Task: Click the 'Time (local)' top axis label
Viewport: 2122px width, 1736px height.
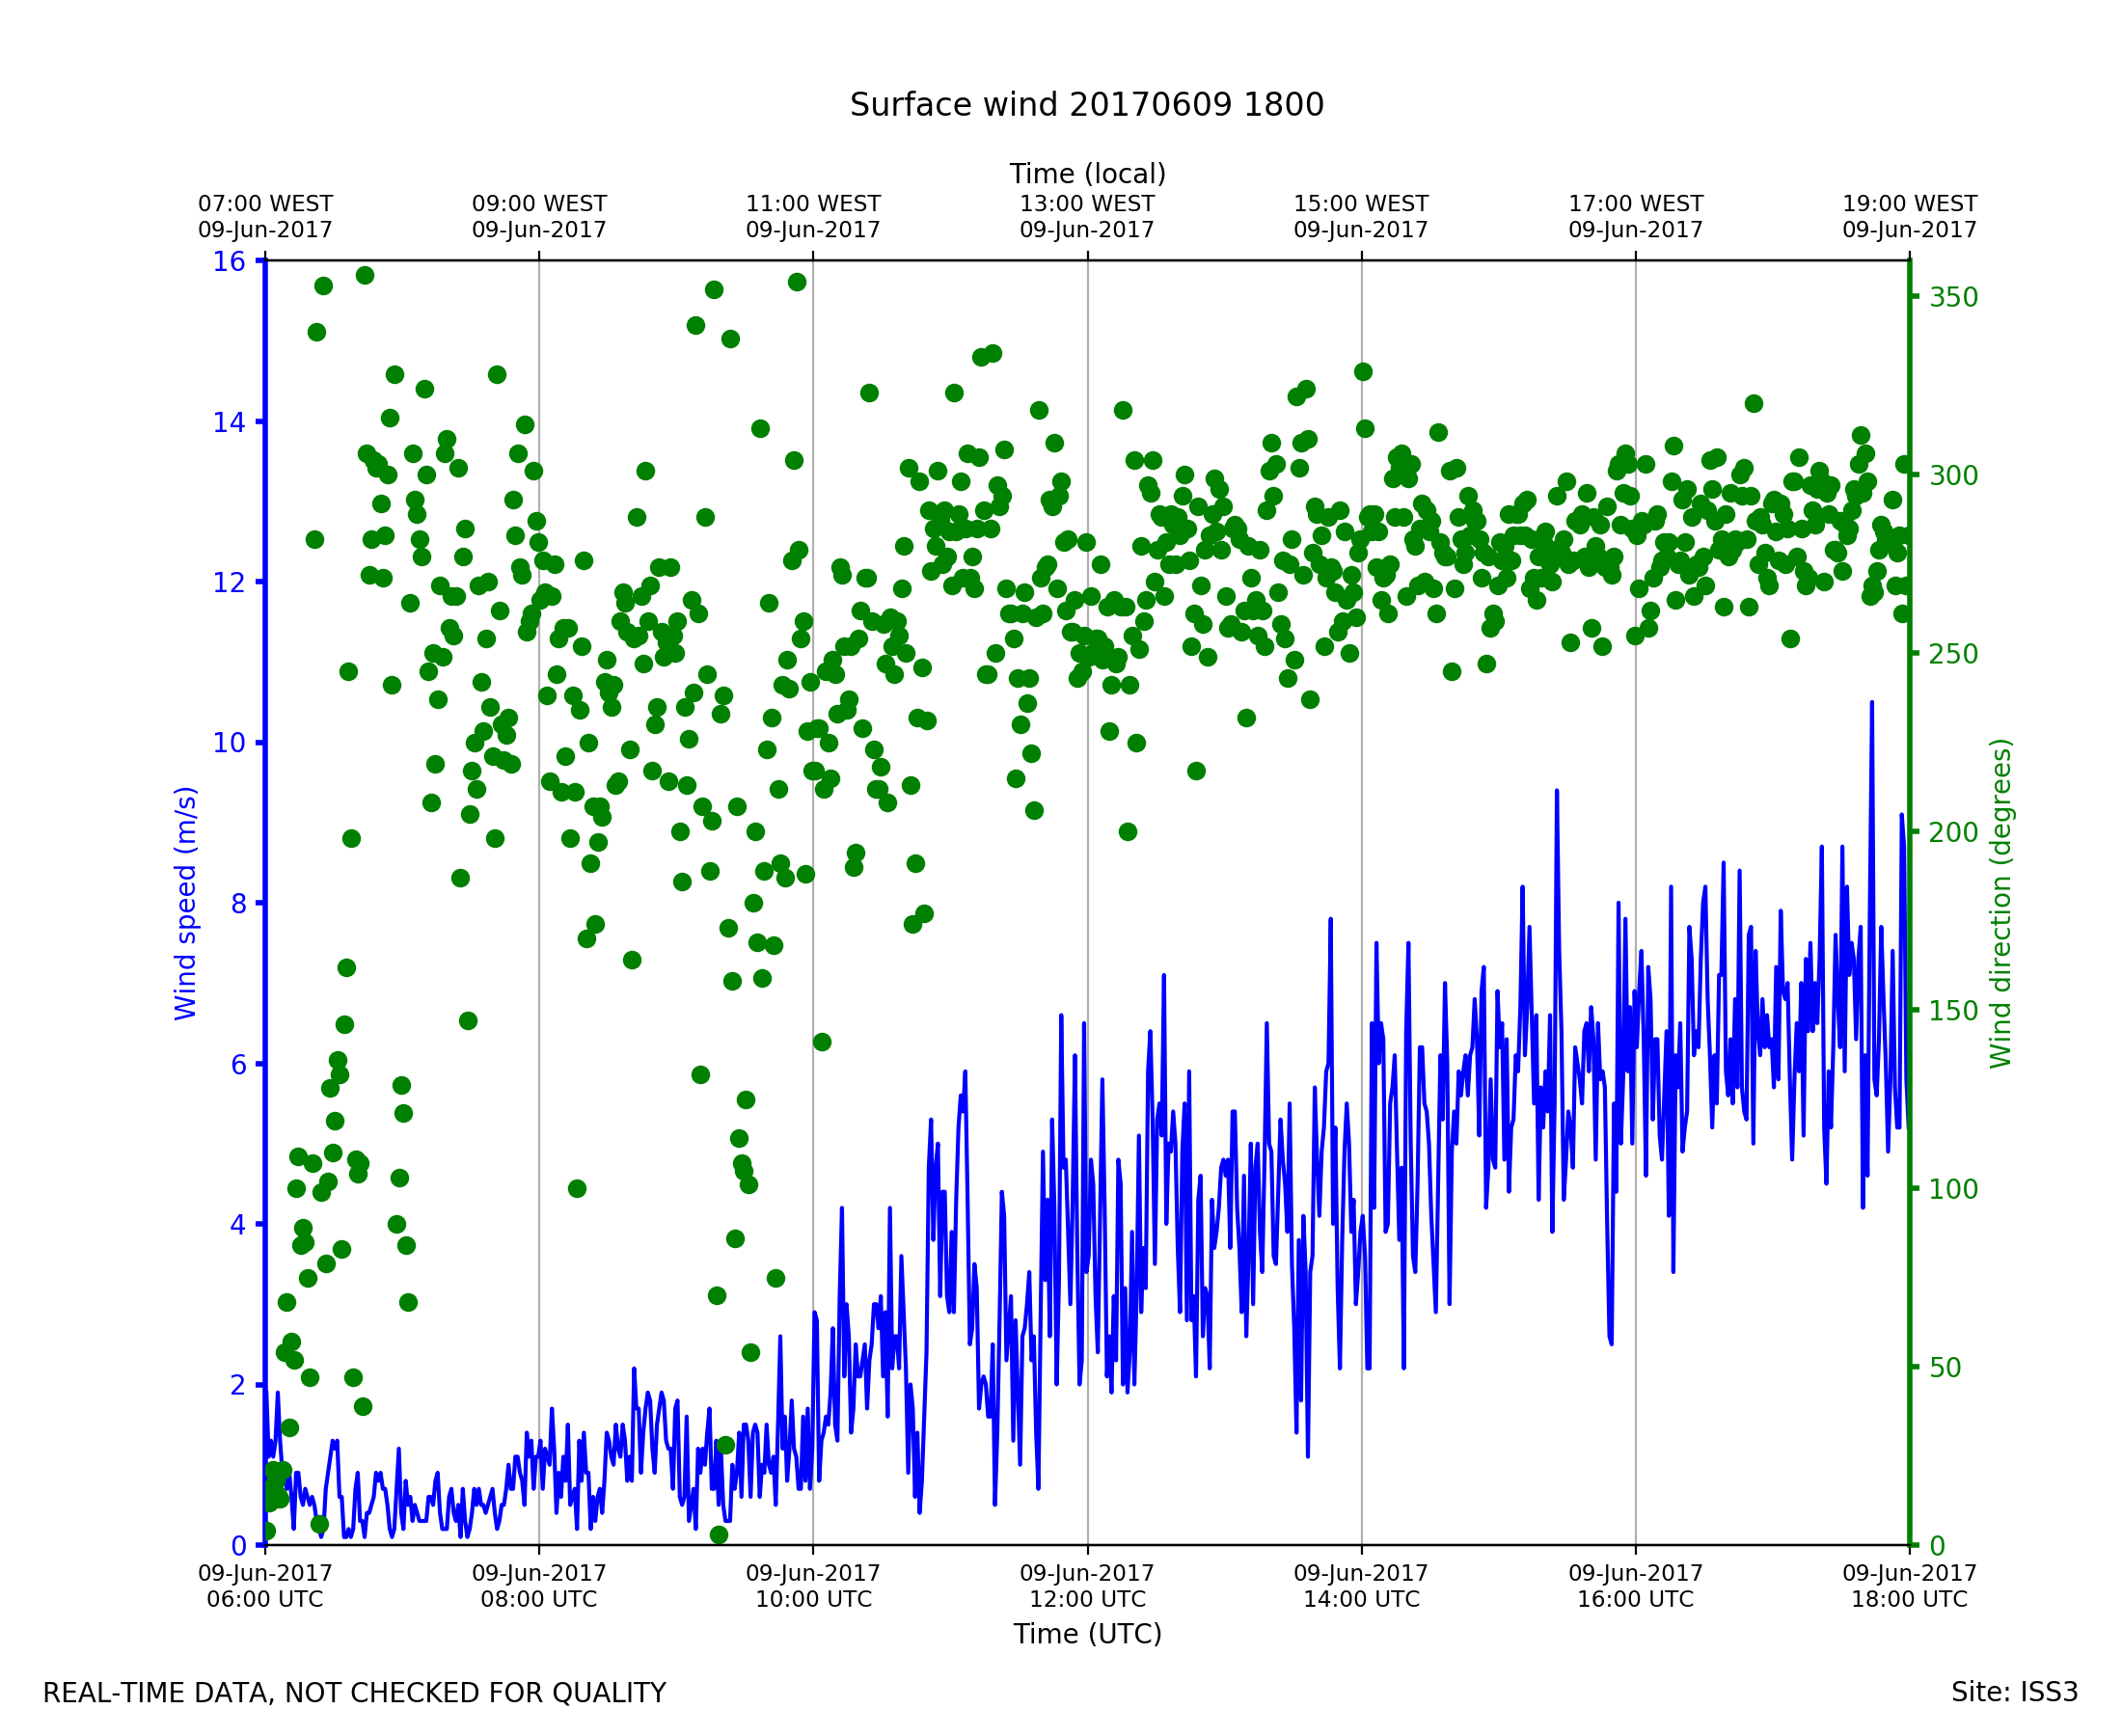Action: pyautogui.click(x=1087, y=174)
